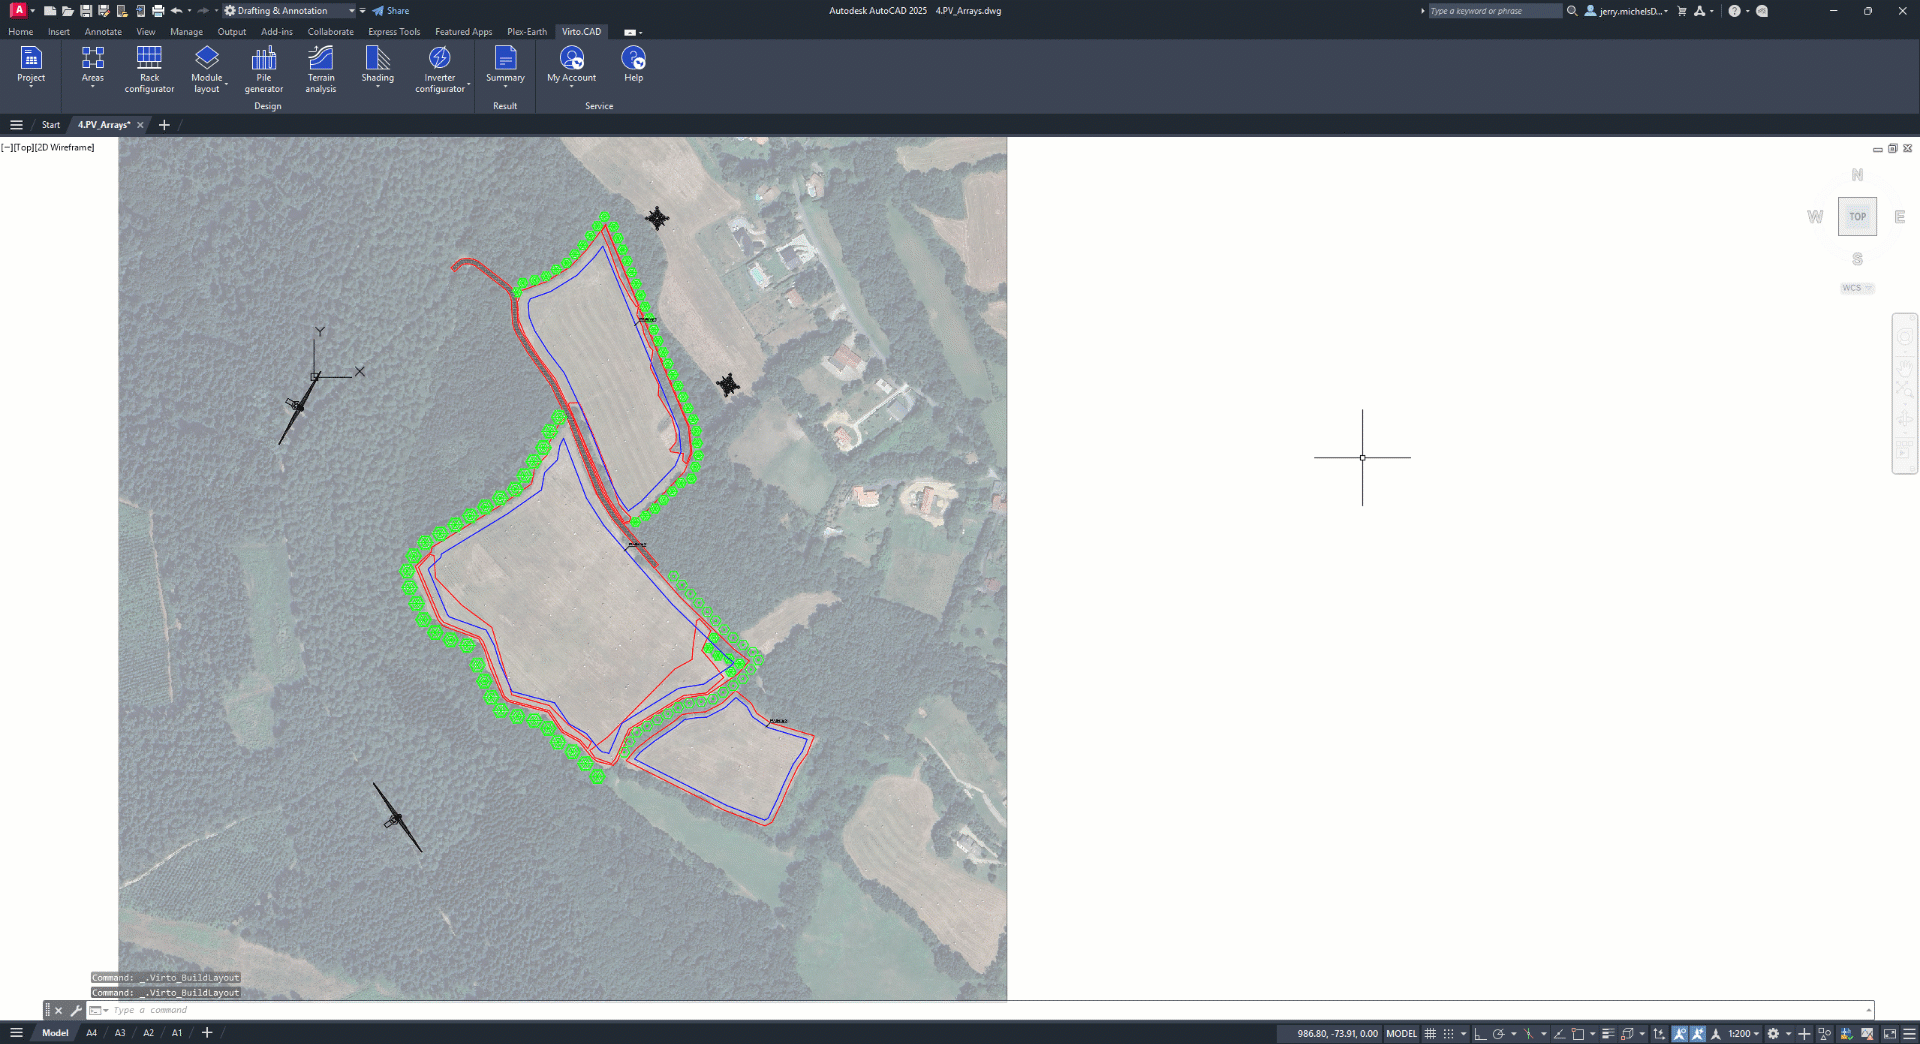Click the coordinates readout 986.80, -73.91
The image size is (1920, 1044).
coord(1337,1034)
